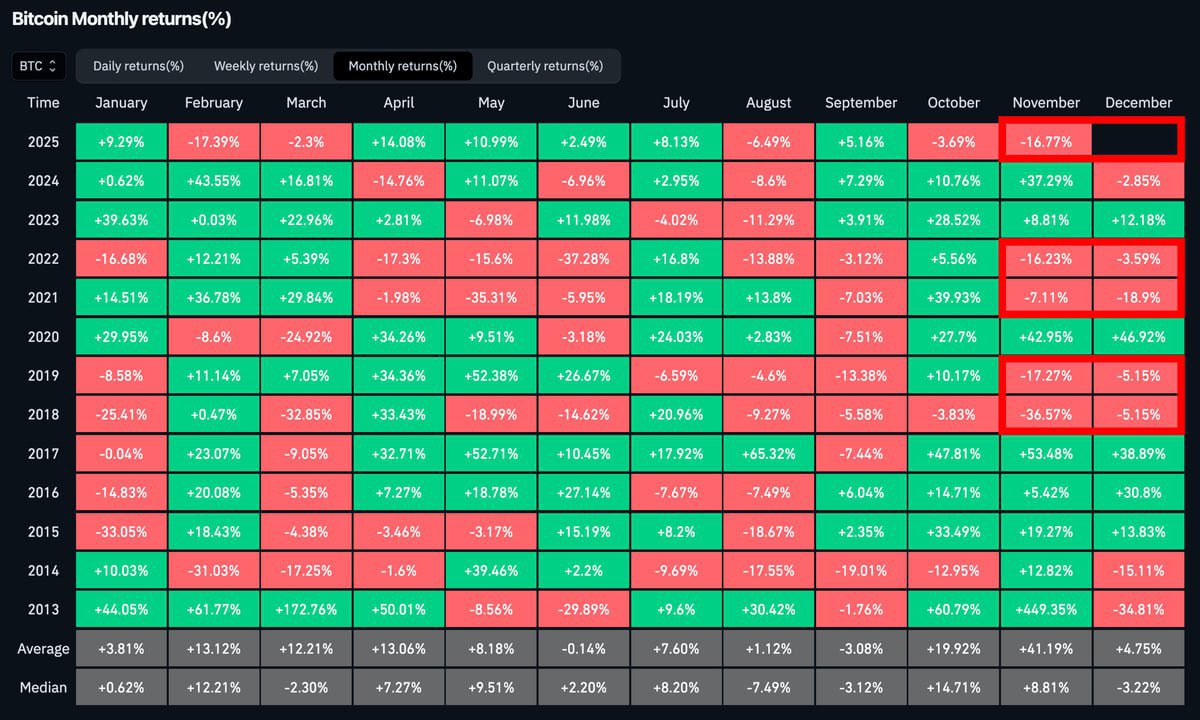The width and height of the screenshot is (1200, 720).
Task: Click the 2013 March cell +172.76%
Action: pyautogui.click(x=306, y=609)
